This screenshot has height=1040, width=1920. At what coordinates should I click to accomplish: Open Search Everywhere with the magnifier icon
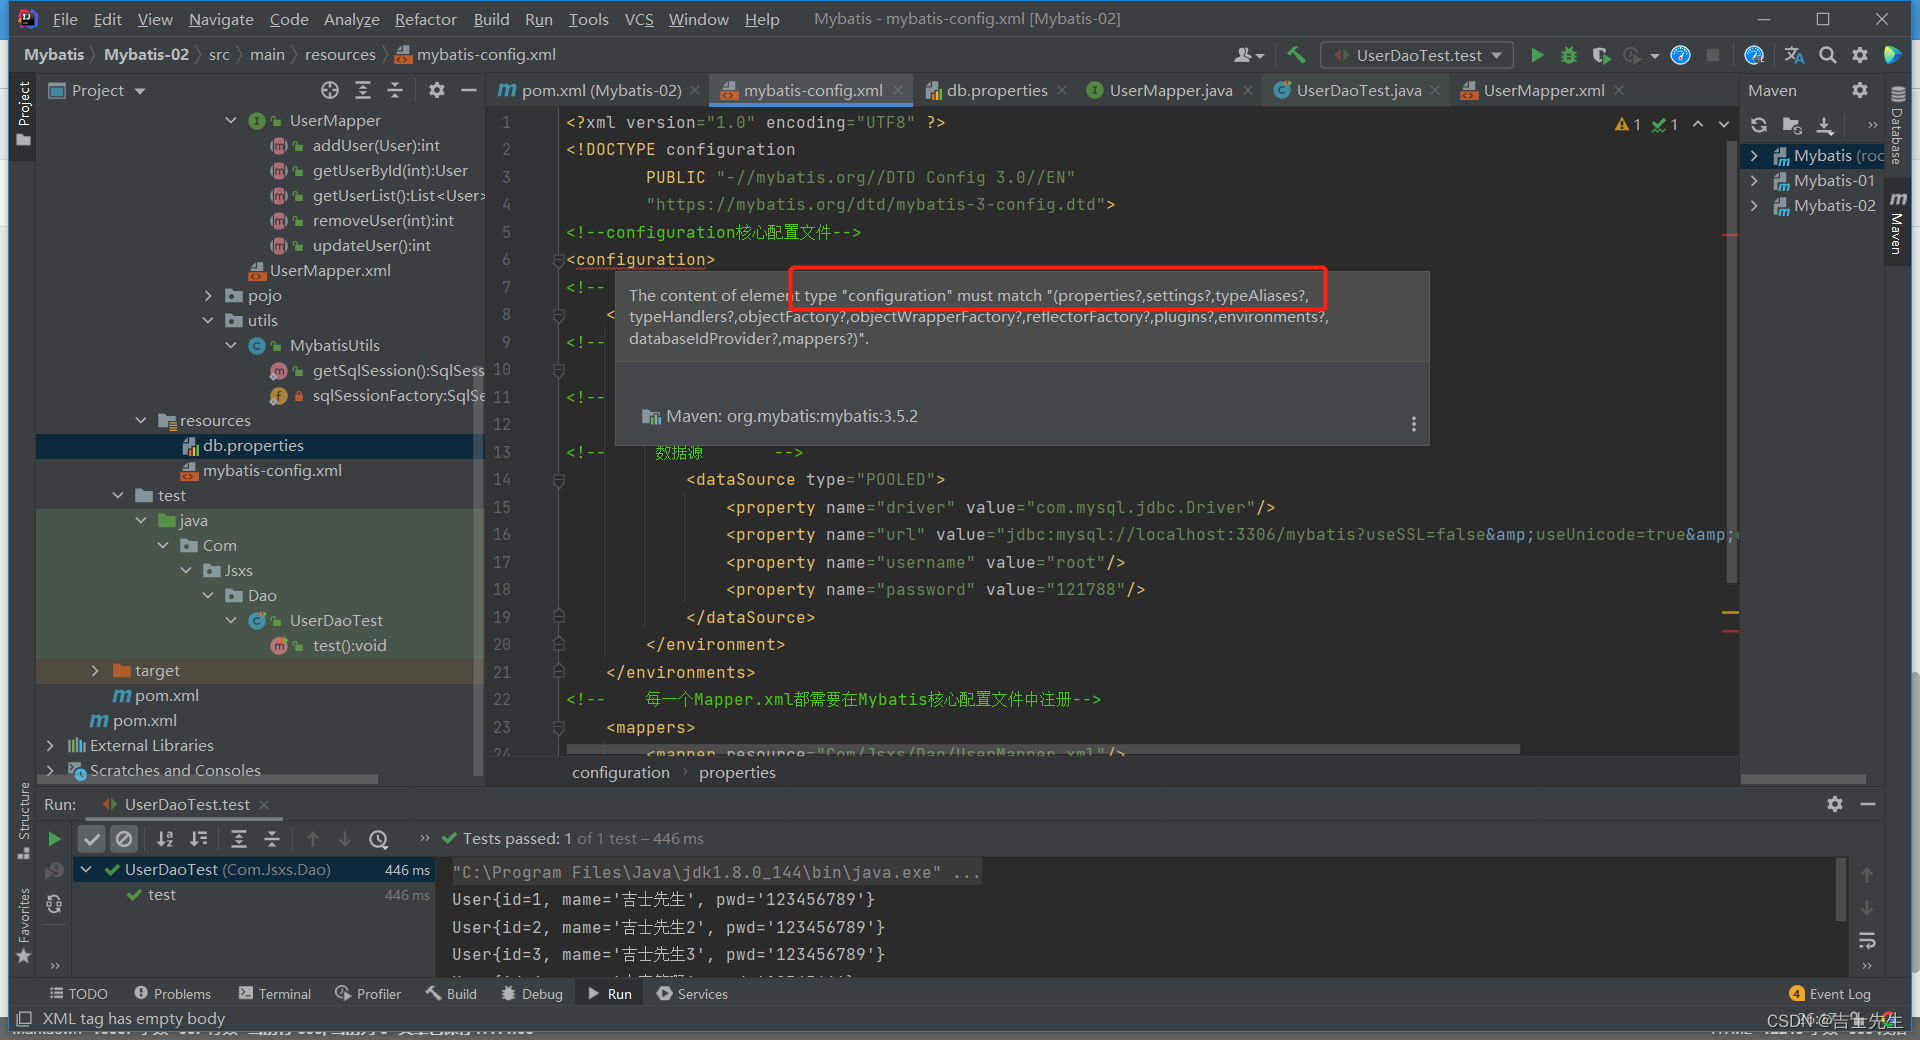[1827, 55]
